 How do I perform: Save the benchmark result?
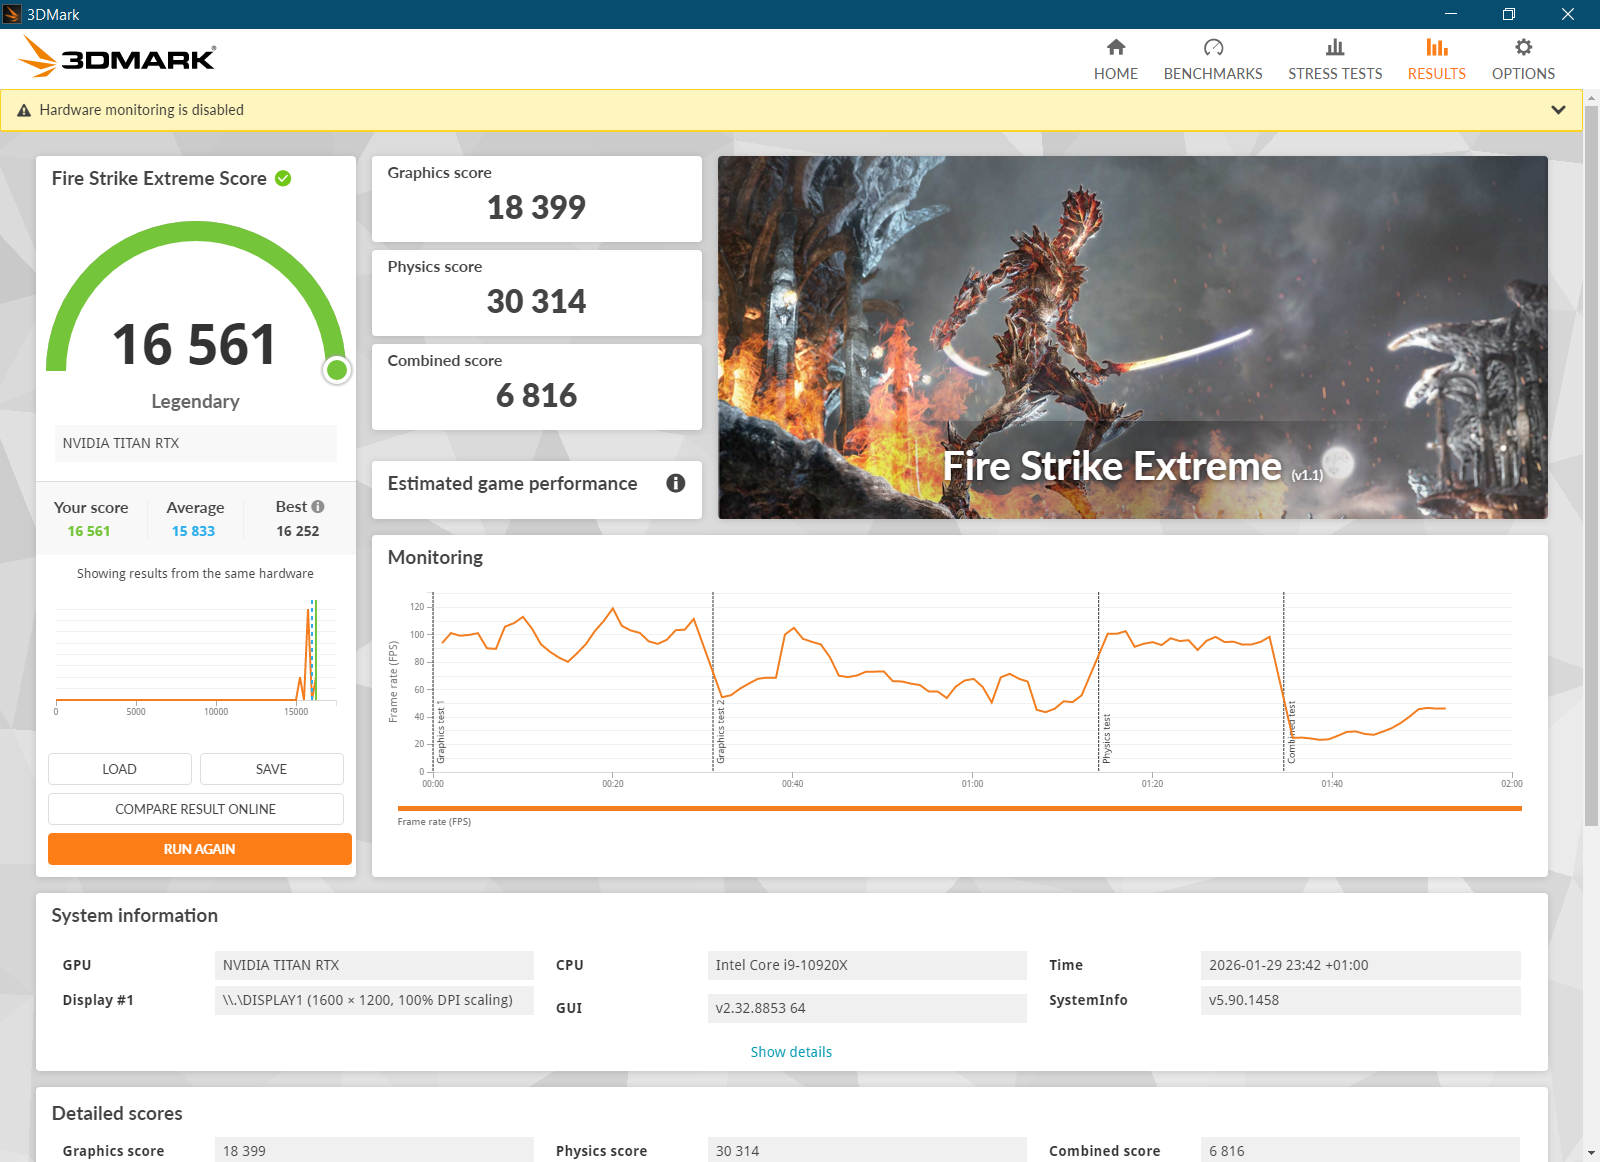click(x=271, y=769)
